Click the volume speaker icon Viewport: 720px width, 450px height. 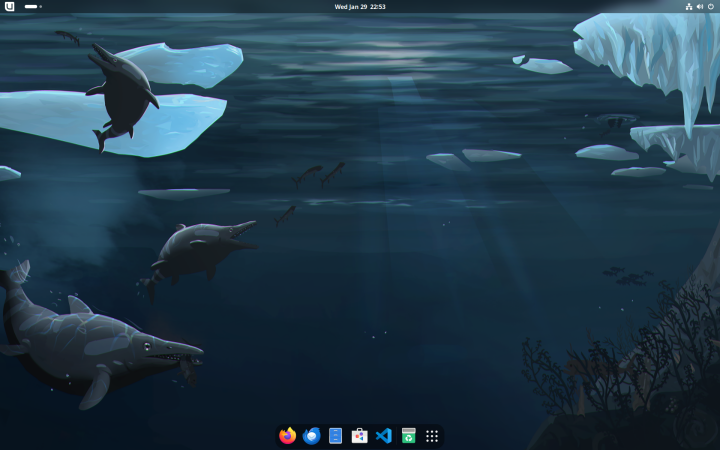pos(699,6)
